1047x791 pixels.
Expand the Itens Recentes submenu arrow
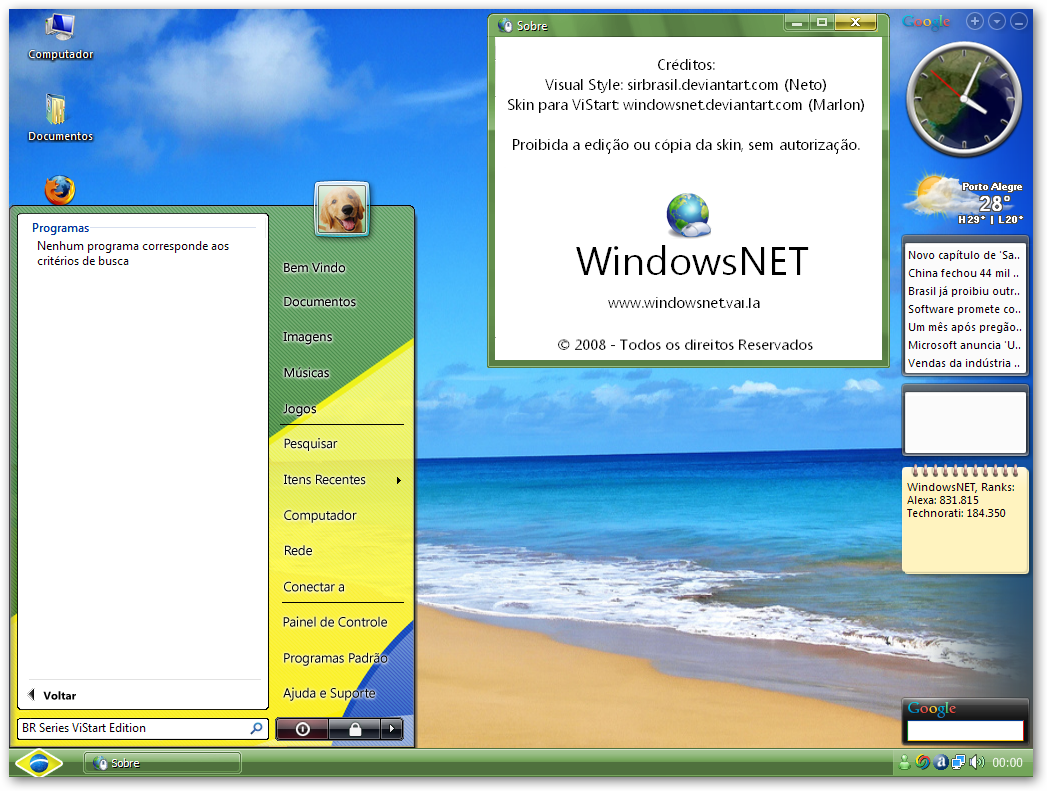[399, 480]
